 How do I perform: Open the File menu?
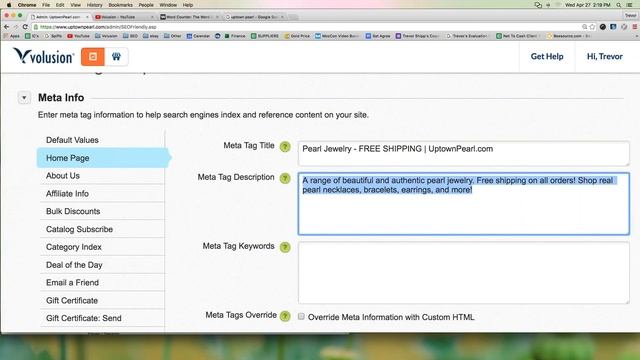pos(46,5)
